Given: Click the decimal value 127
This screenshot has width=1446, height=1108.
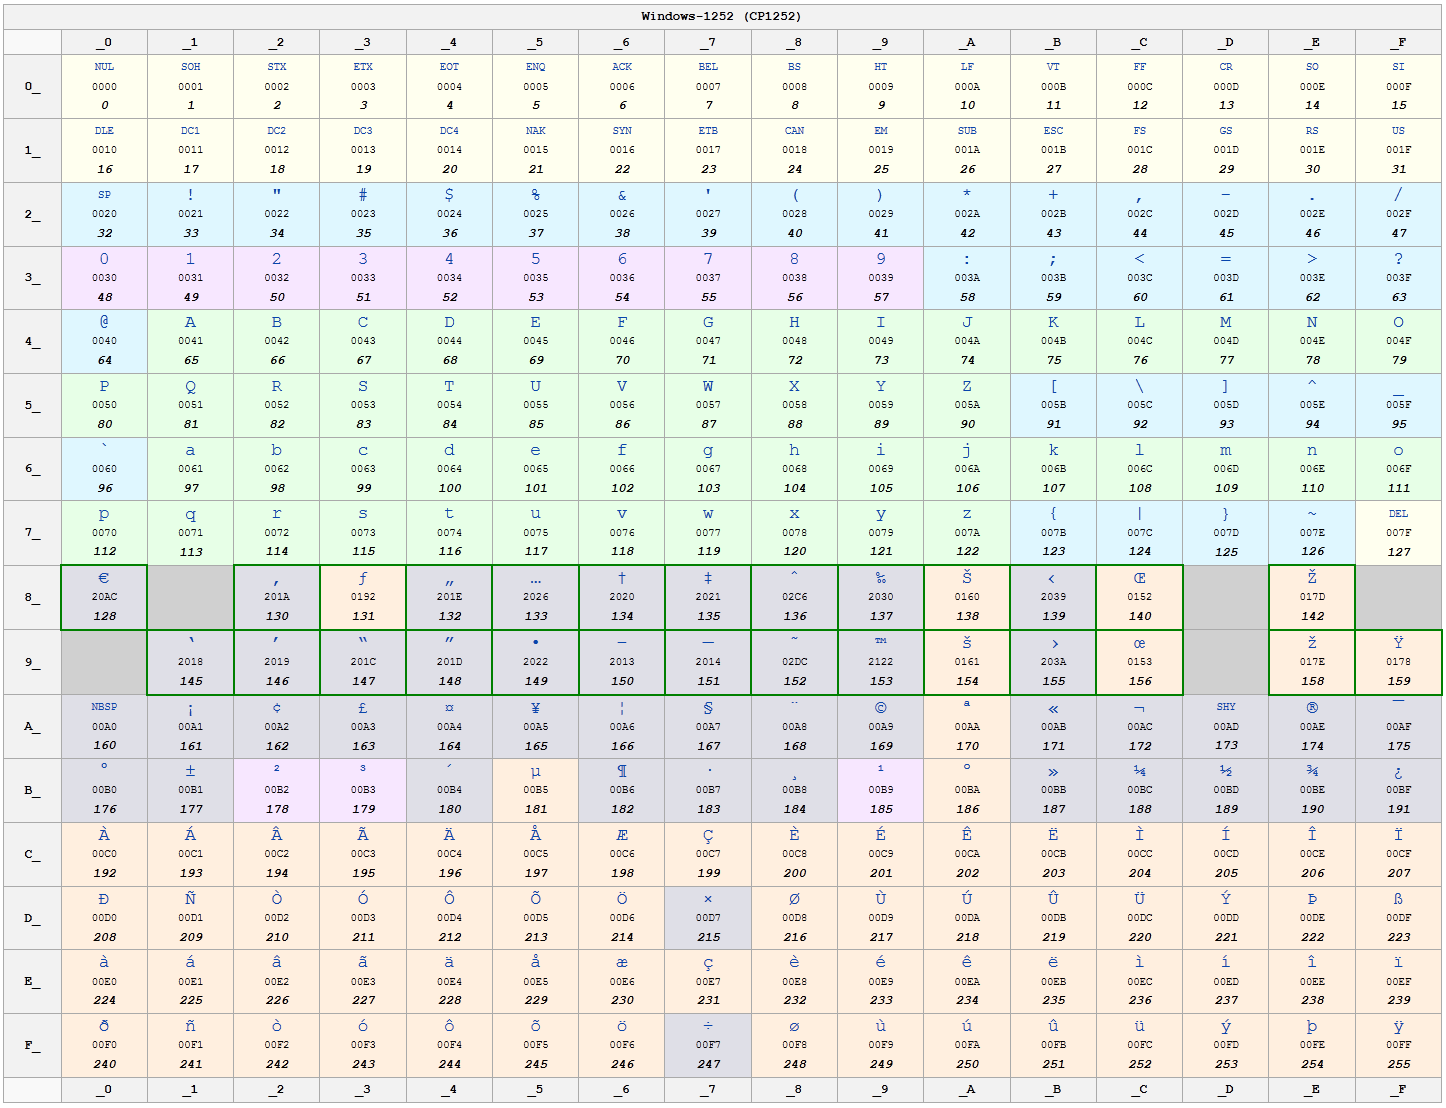Looking at the screenshot, I should [x=1398, y=552].
